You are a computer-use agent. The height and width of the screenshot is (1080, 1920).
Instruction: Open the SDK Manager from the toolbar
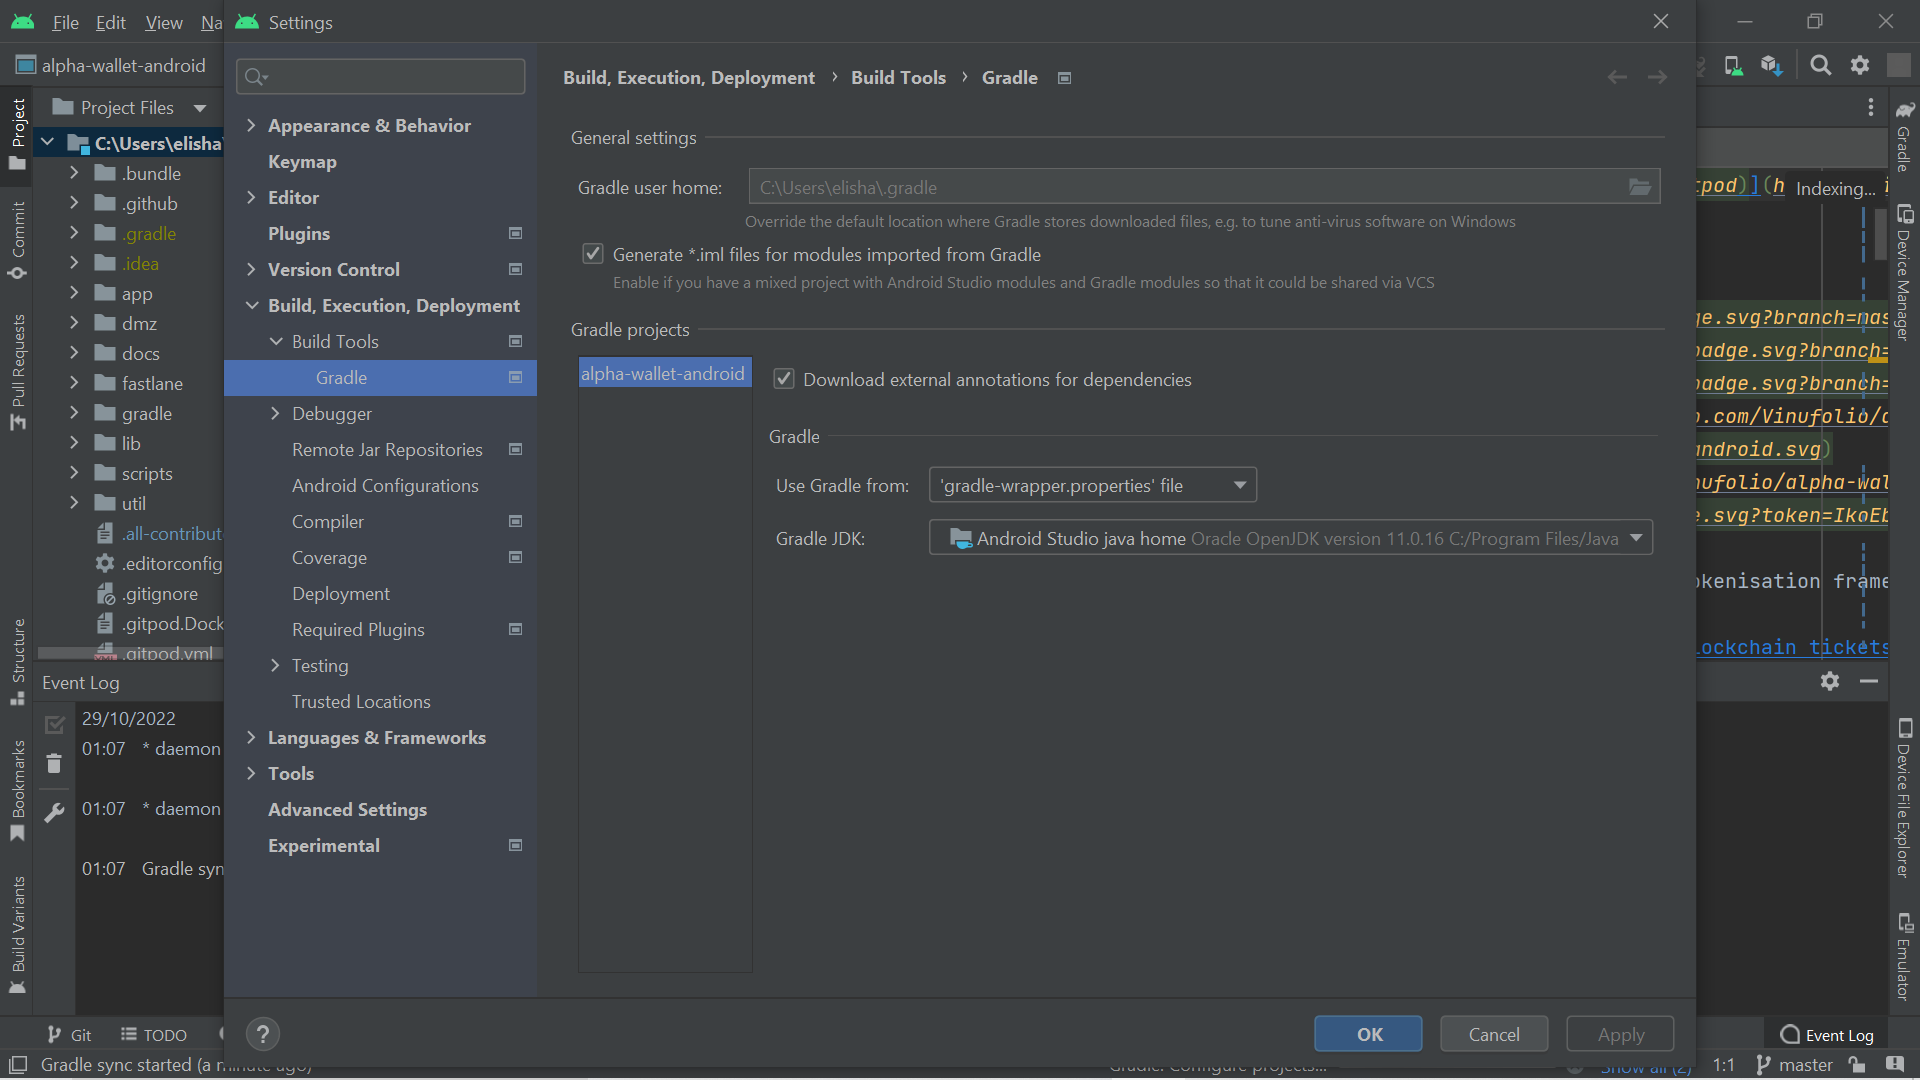1771,65
